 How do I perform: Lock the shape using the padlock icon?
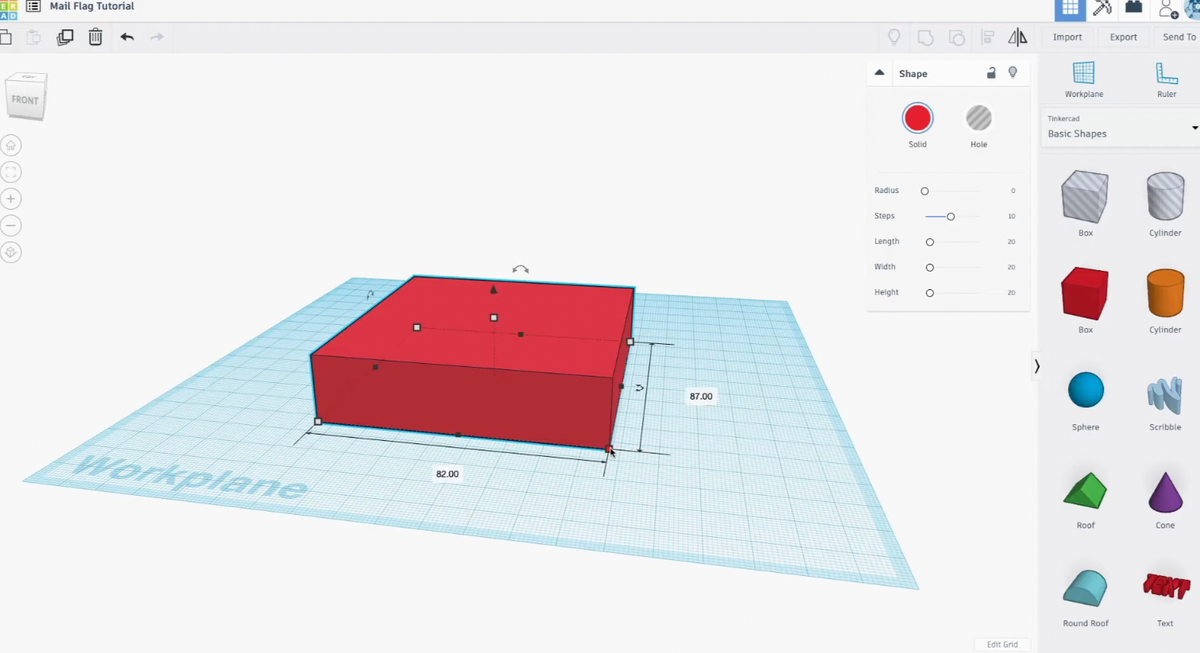click(x=991, y=72)
